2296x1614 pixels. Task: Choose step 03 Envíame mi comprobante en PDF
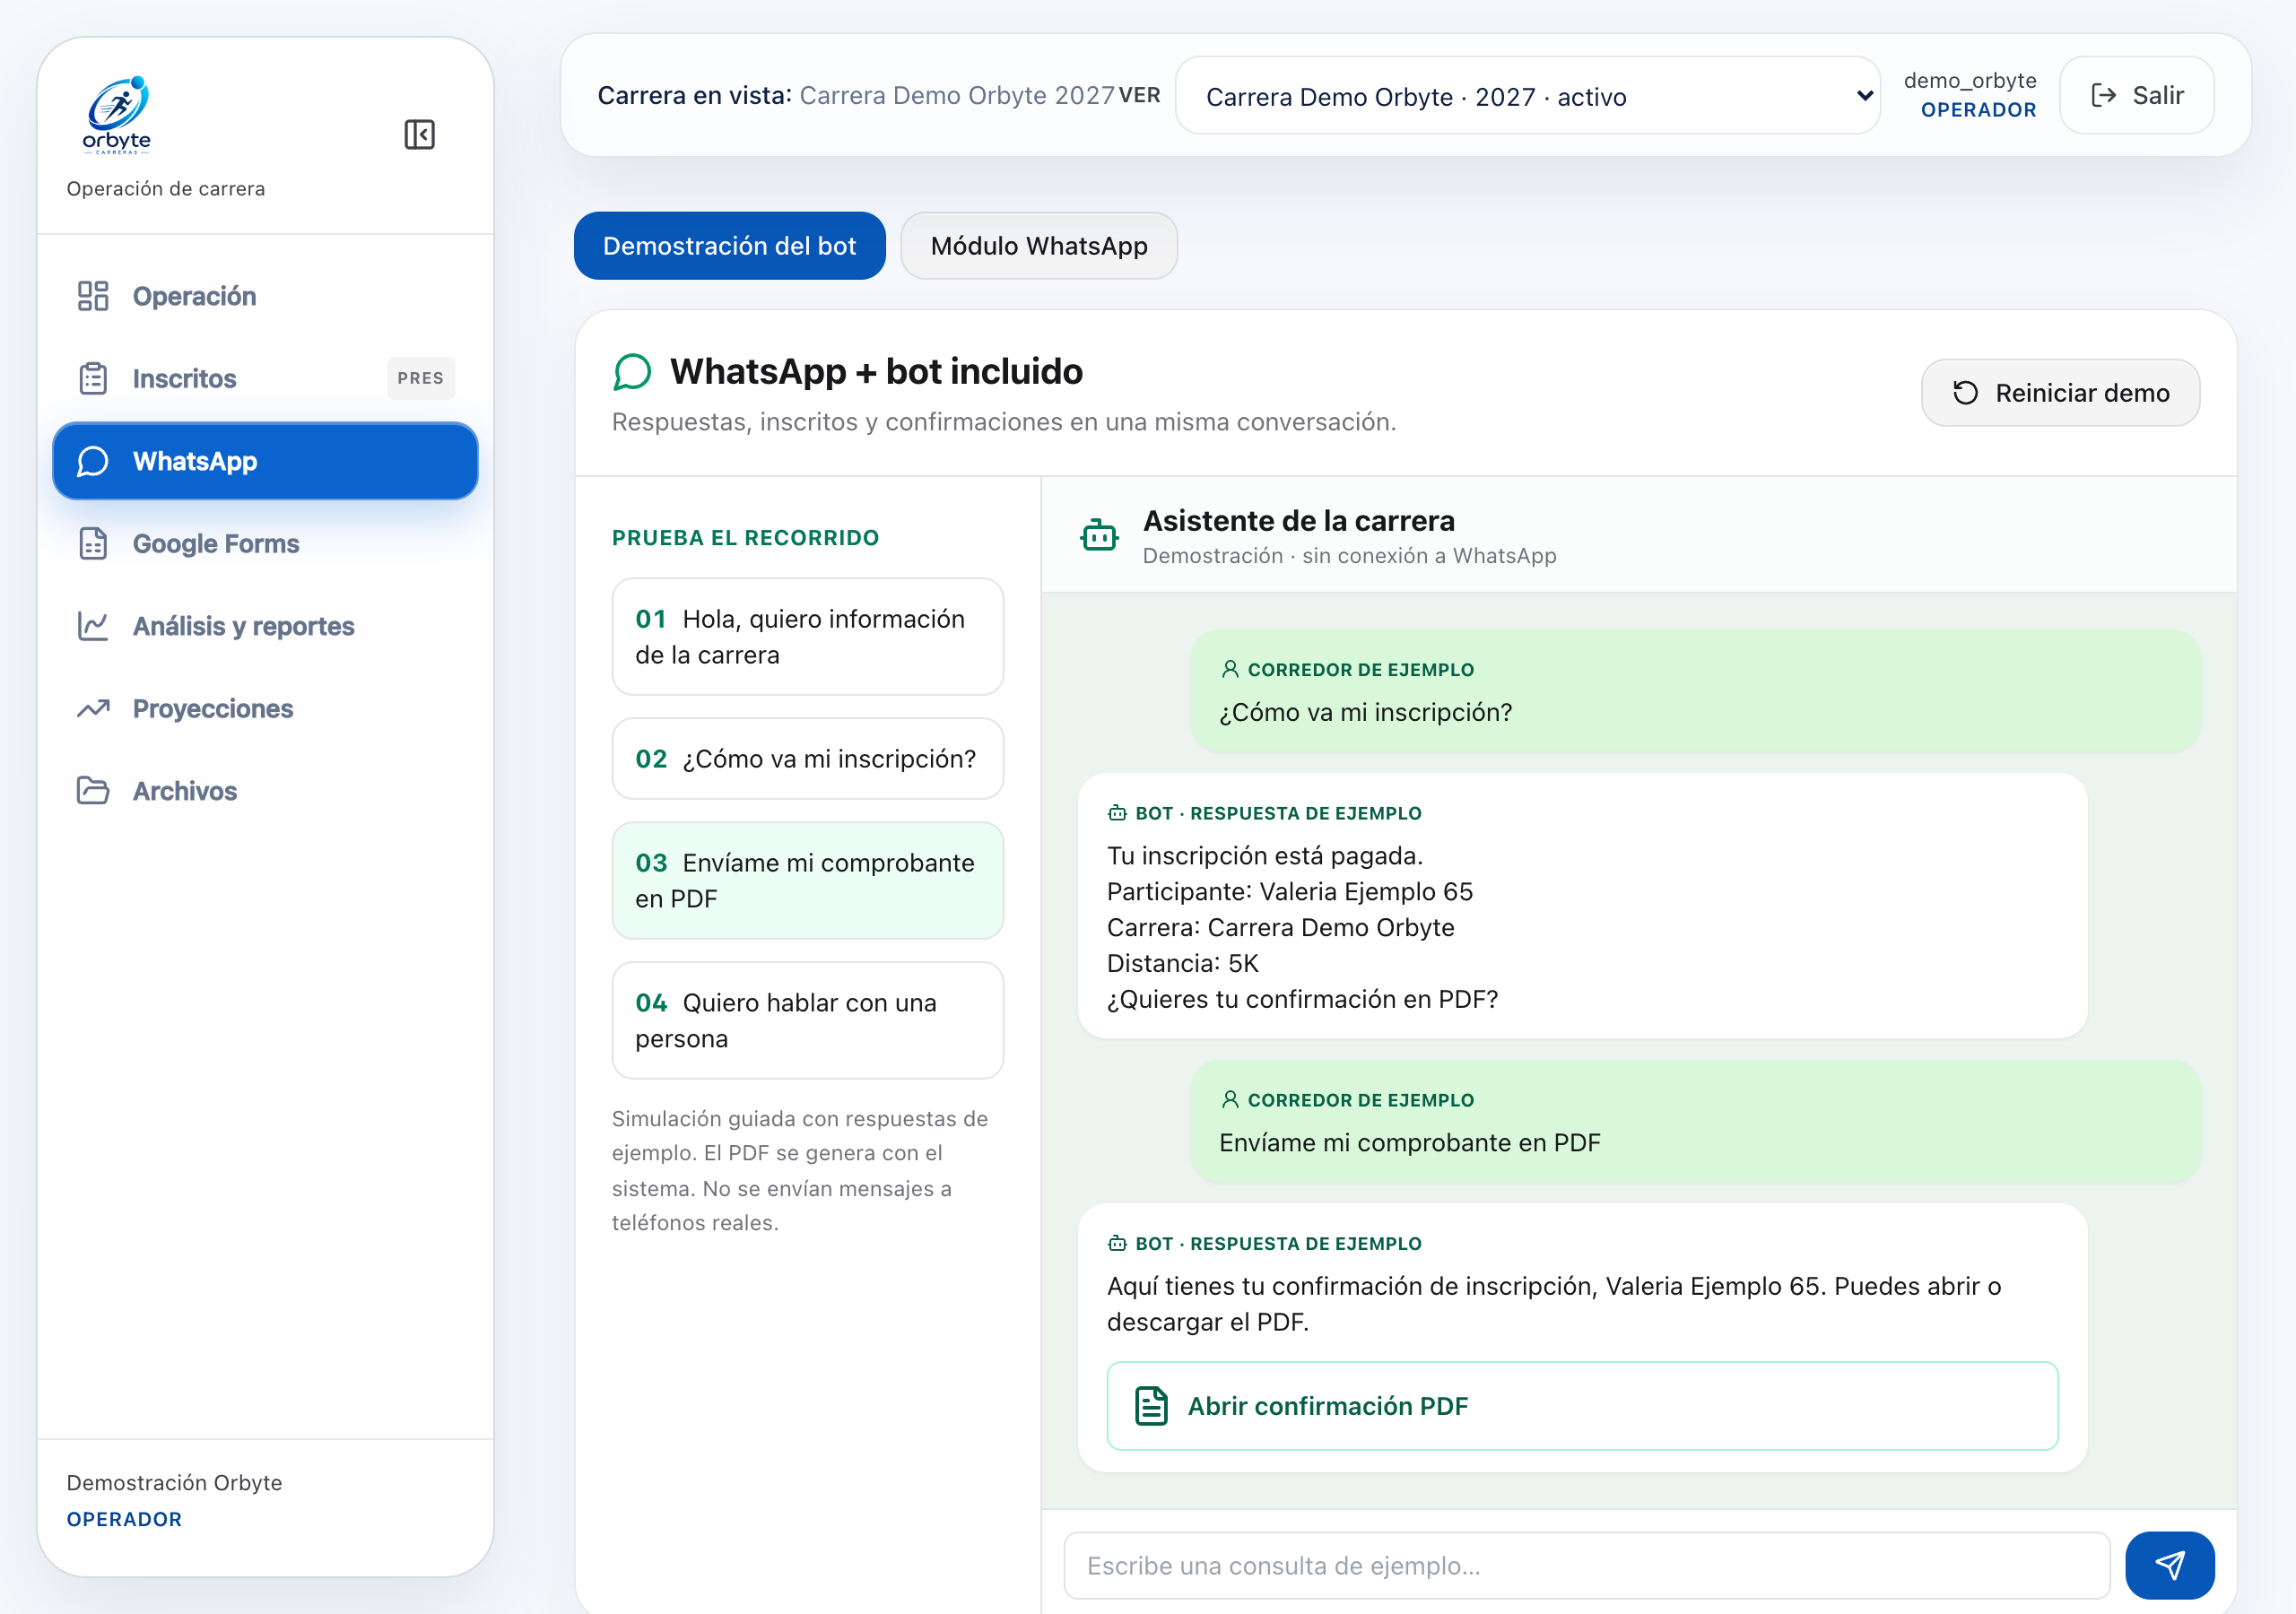(807, 881)
